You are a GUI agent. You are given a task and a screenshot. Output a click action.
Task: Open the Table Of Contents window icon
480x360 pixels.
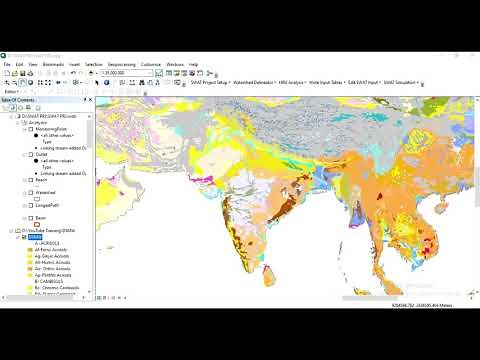click(169, 73)
